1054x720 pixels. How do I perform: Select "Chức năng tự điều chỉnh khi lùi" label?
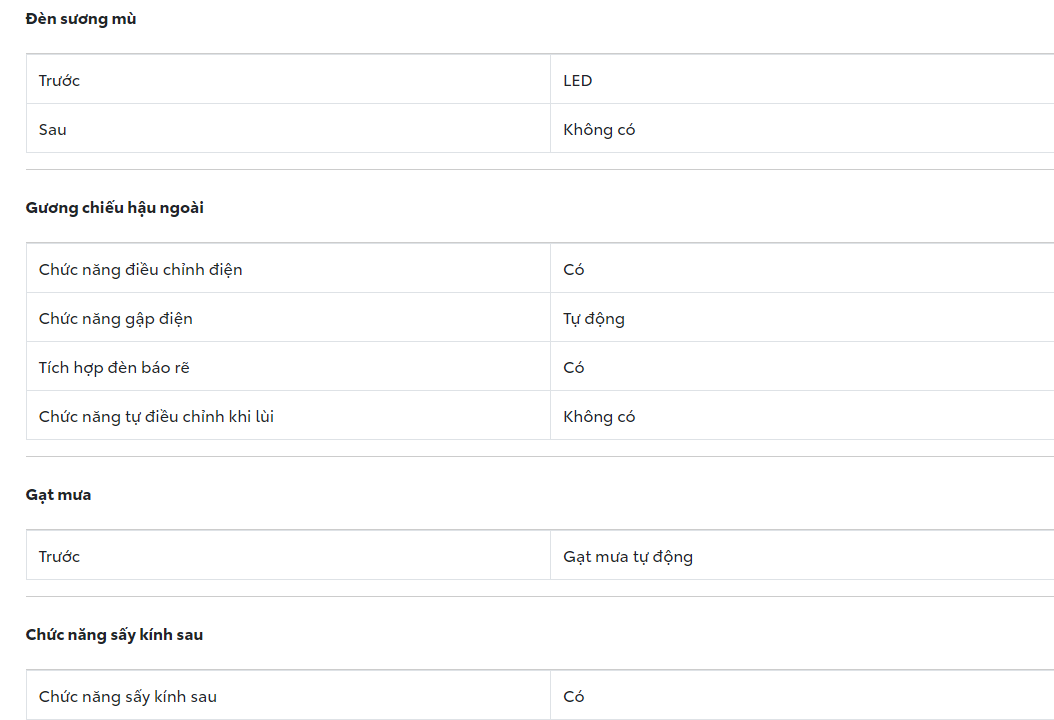(156, 416)
